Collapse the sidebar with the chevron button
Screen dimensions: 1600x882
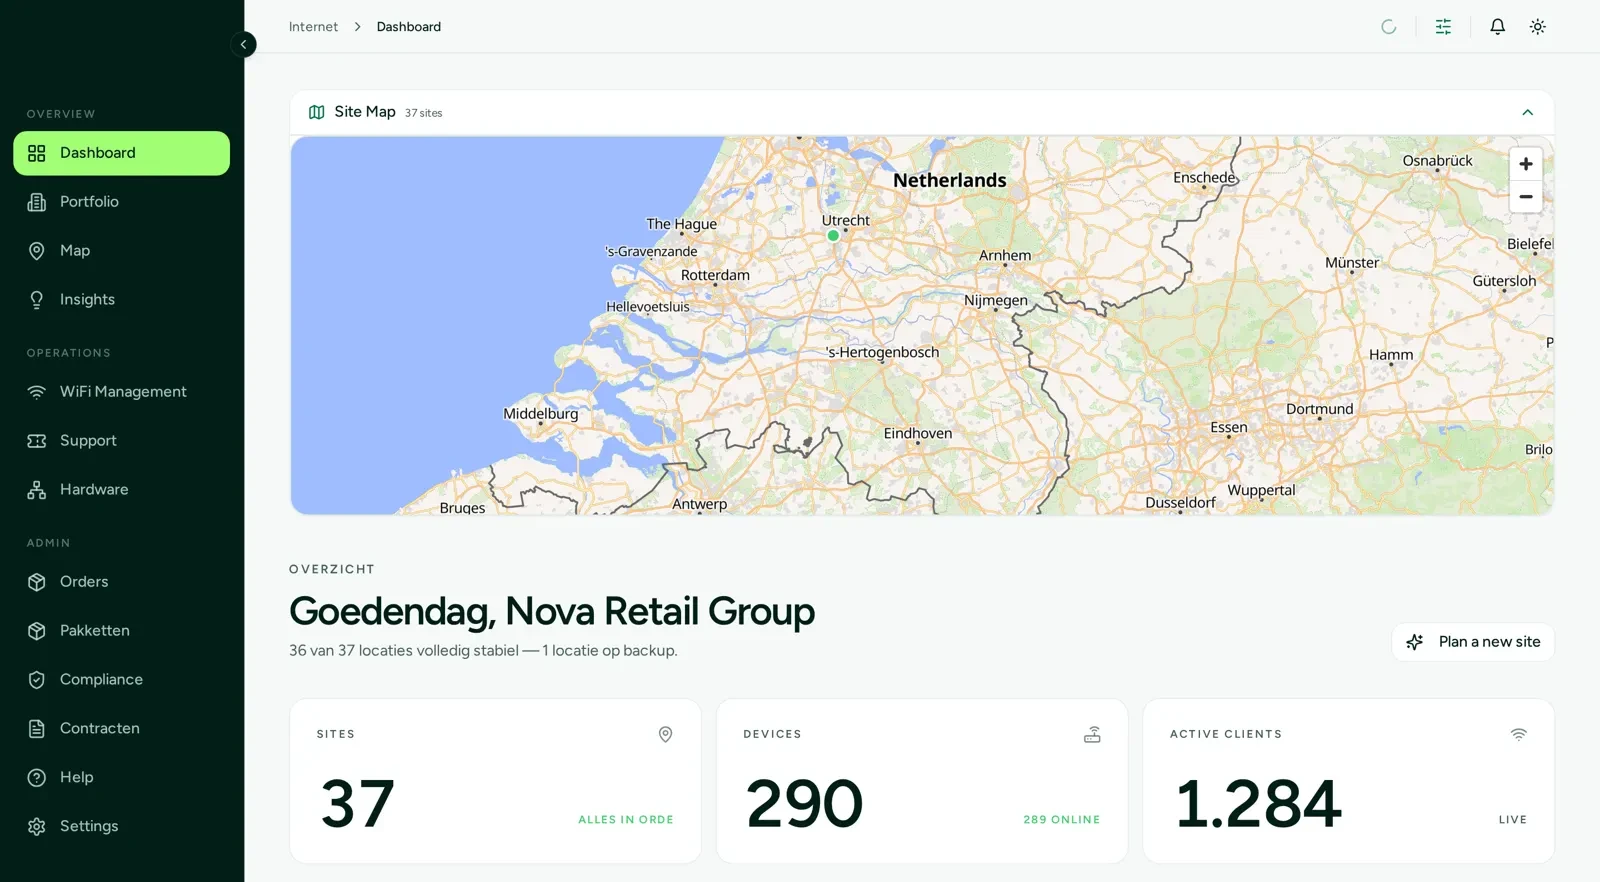(243, 44)
